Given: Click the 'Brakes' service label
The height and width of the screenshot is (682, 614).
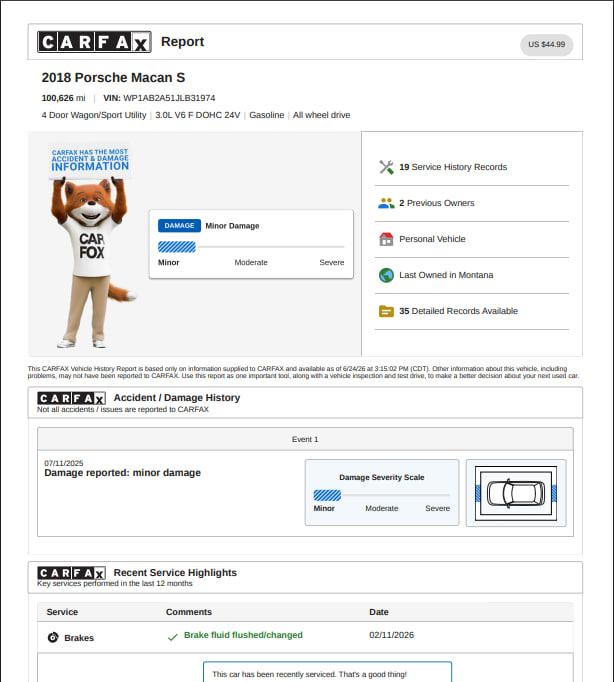Looking at the screenshot, I should coord(79,638).
